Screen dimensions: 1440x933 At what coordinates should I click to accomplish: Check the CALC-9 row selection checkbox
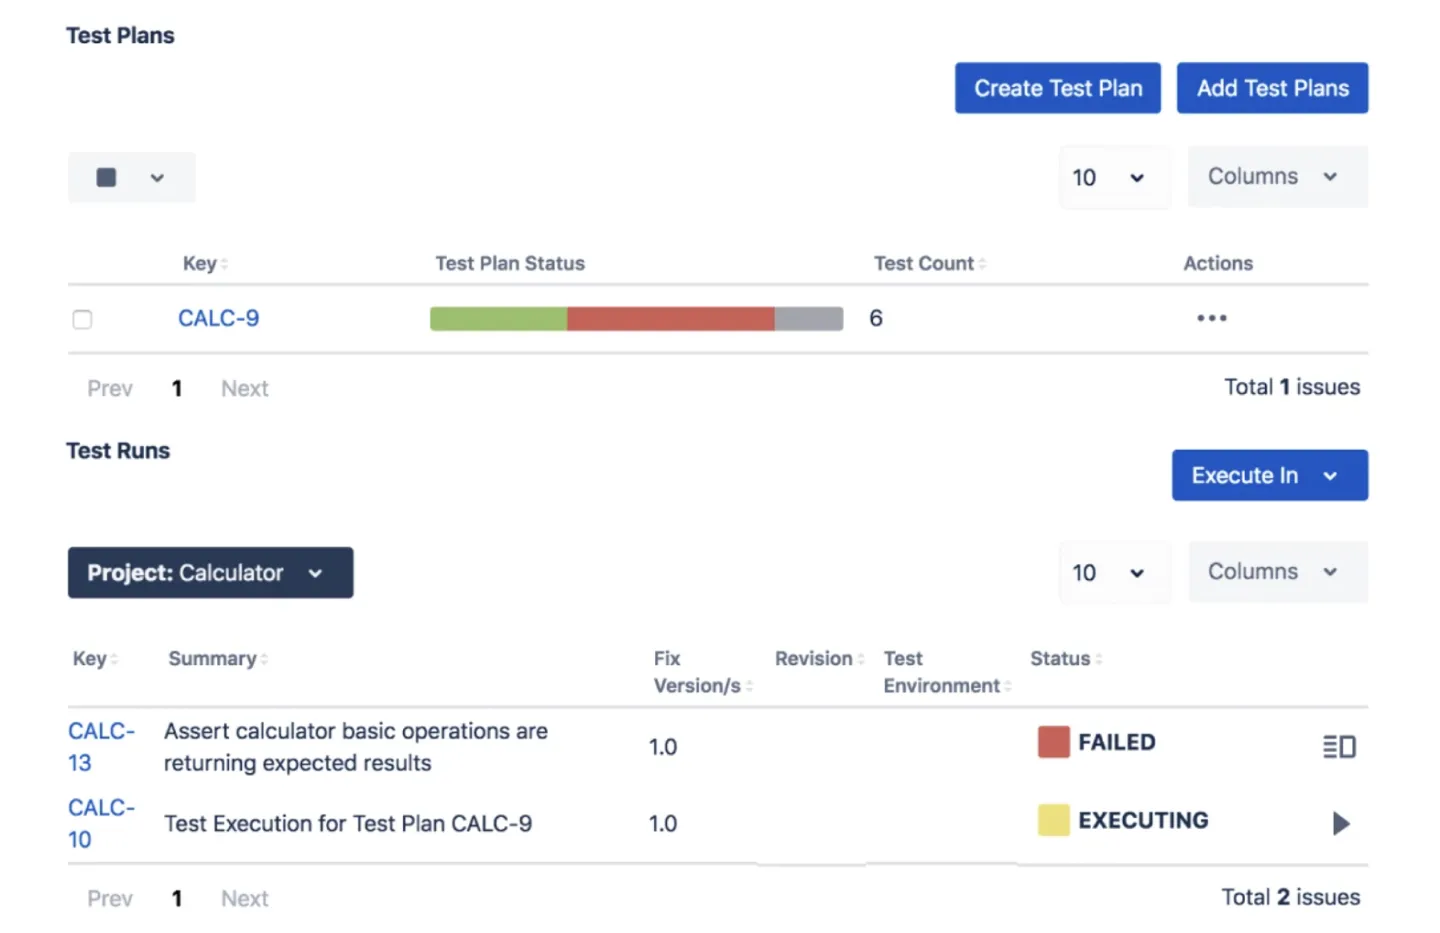[82, 319]
